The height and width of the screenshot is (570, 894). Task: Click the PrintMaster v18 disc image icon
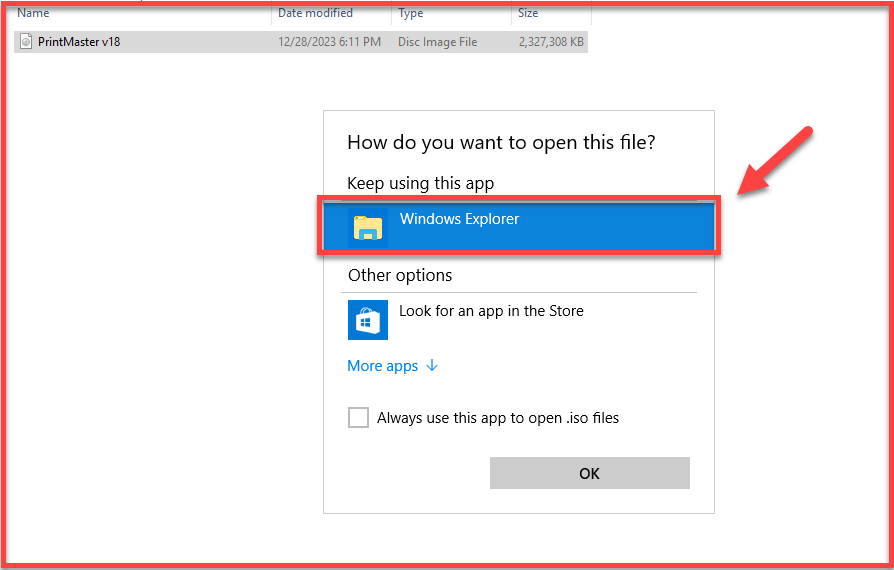click(26, 42)
